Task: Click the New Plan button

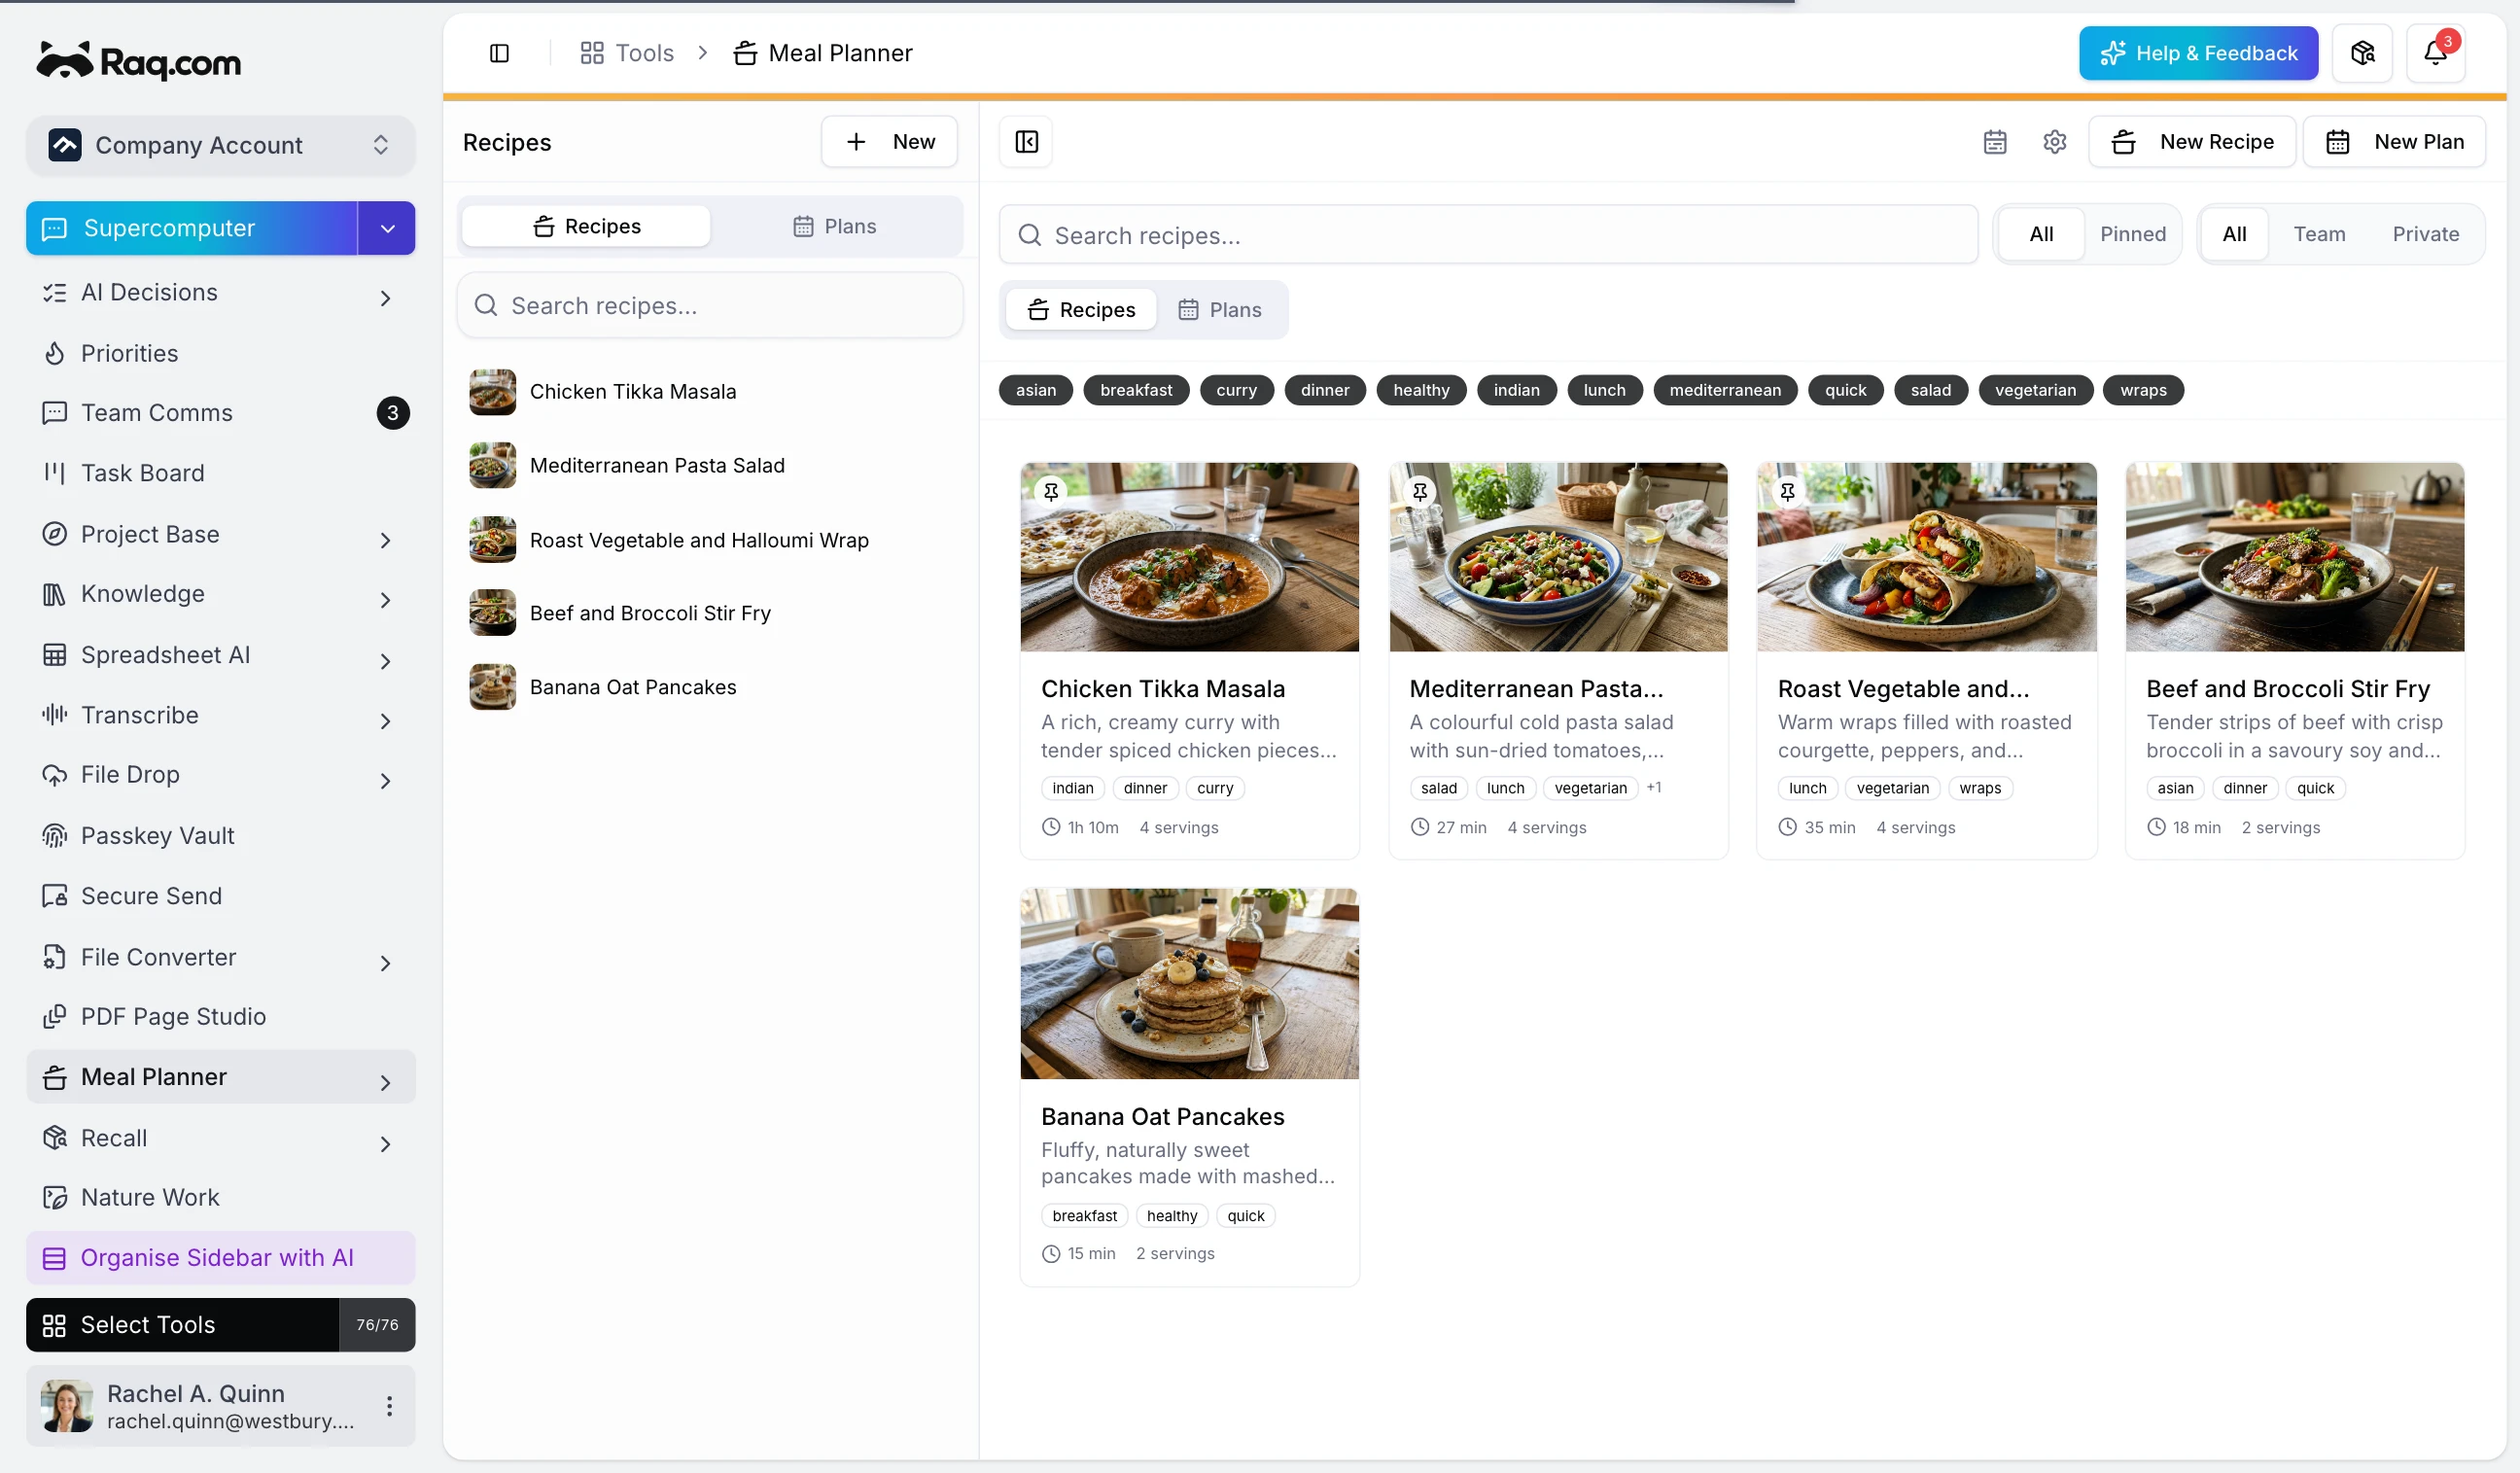Action: point(2393,142)
